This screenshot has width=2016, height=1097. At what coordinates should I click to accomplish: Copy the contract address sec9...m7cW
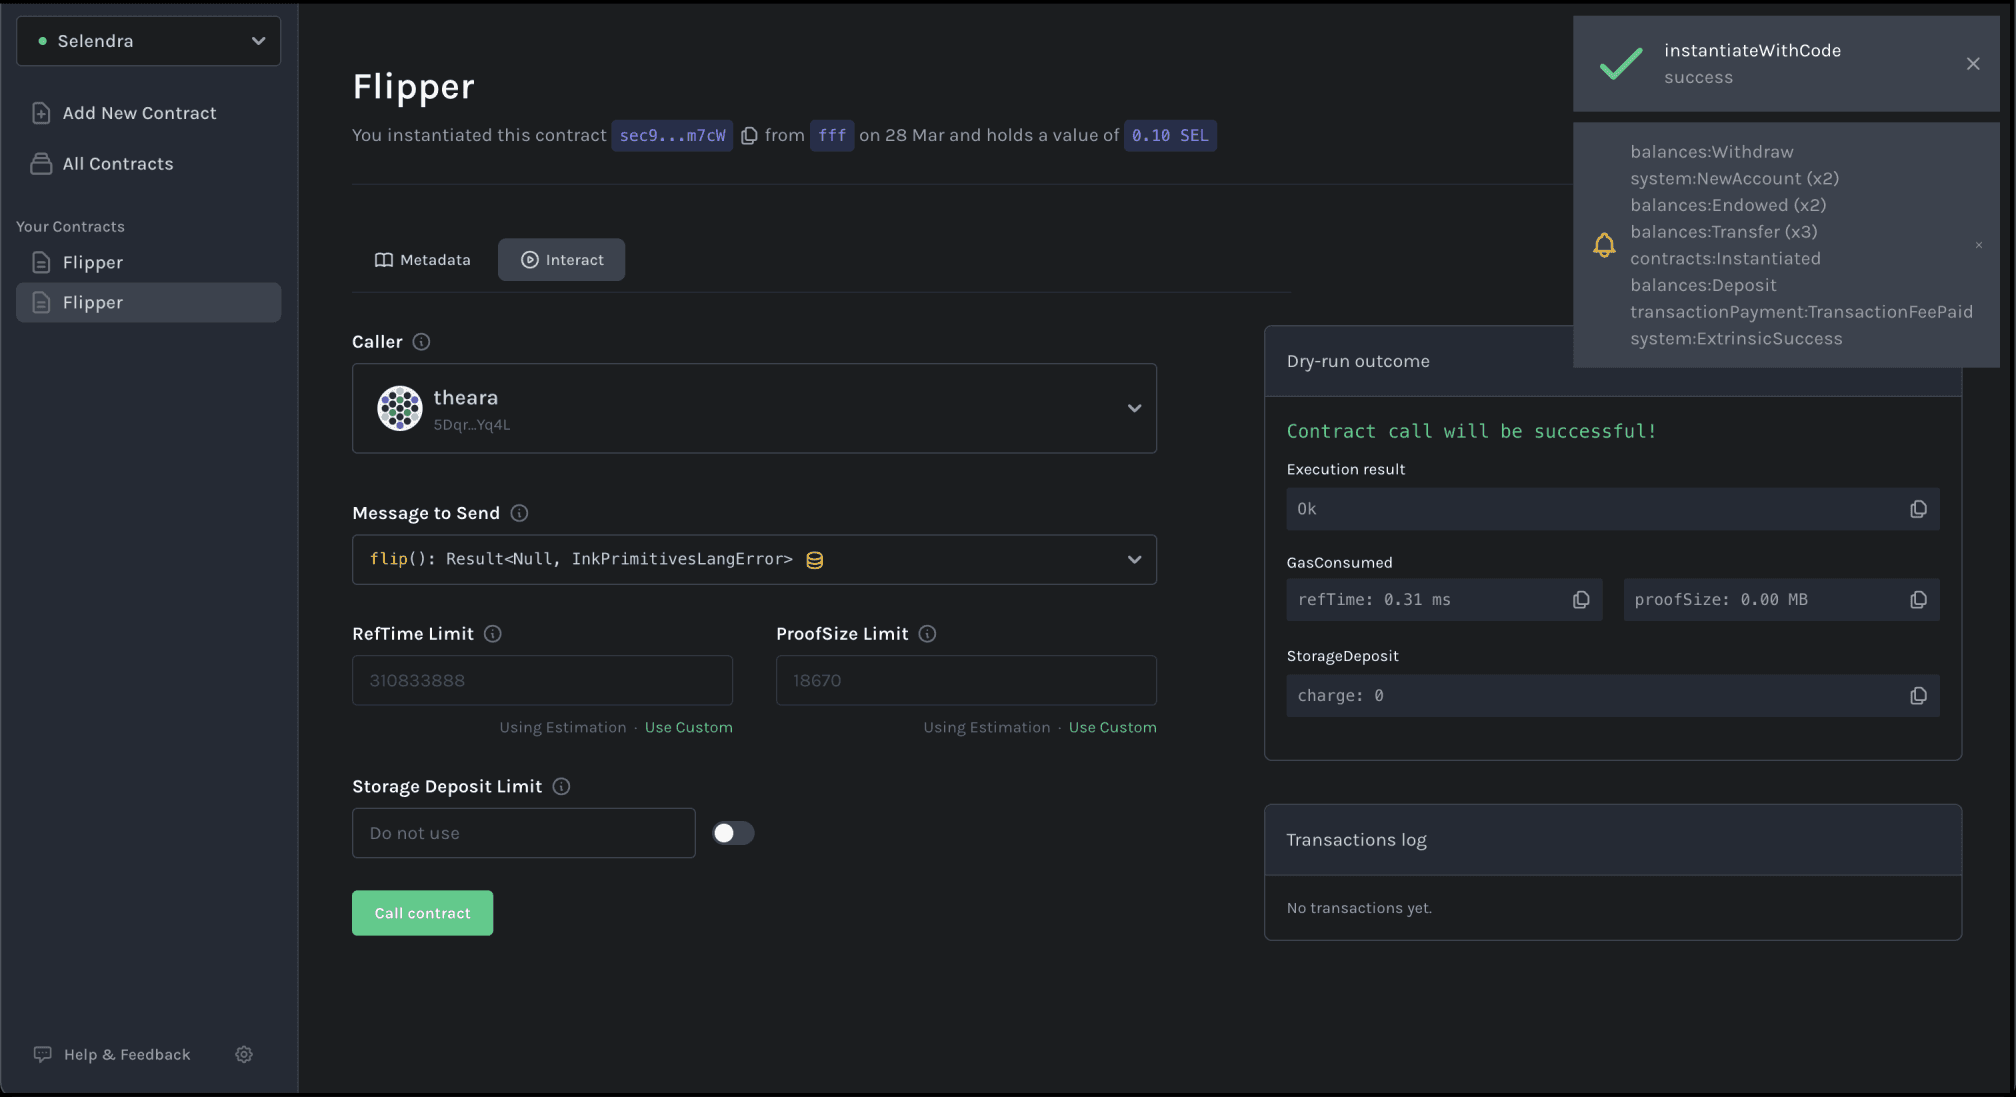coord(749,136)
